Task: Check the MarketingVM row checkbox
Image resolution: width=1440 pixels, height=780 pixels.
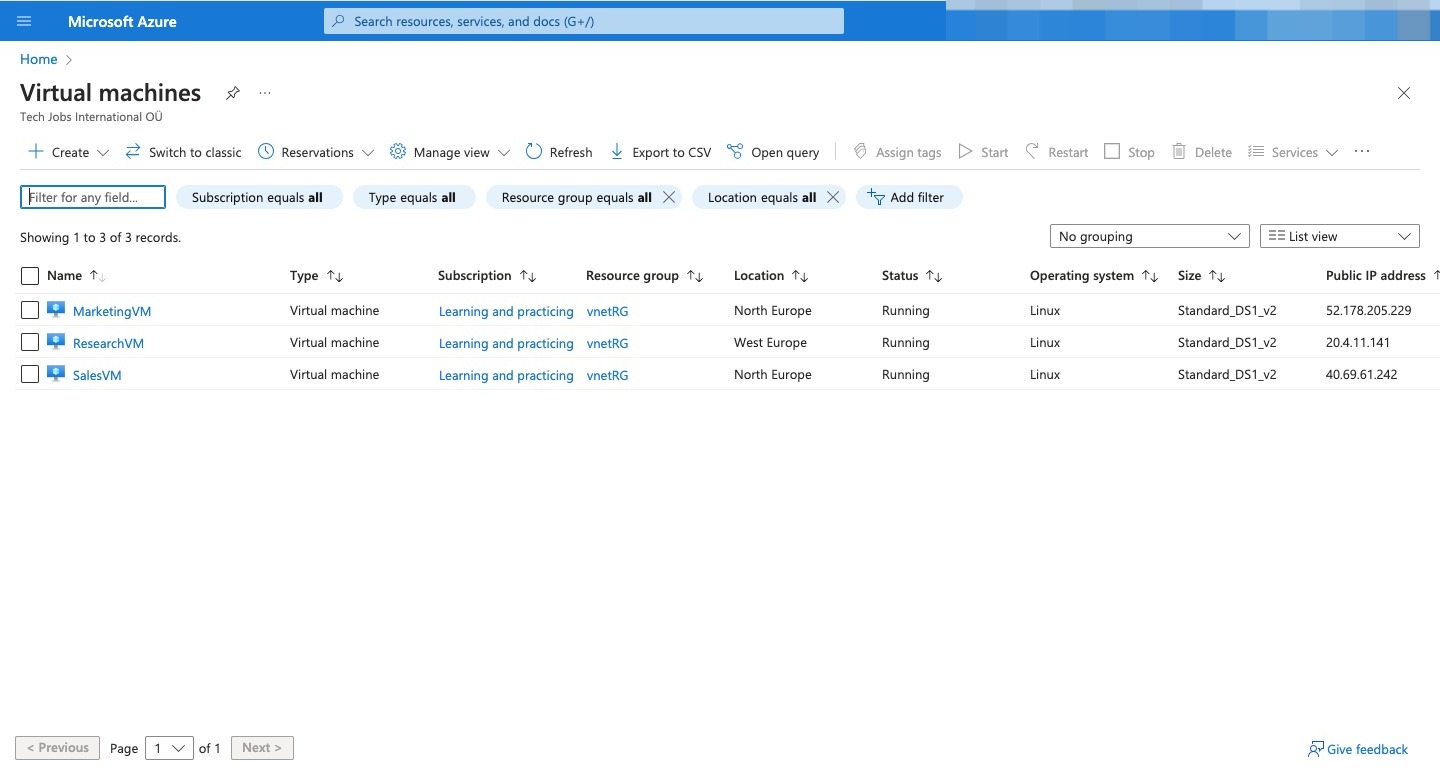Action: point(30,311)
